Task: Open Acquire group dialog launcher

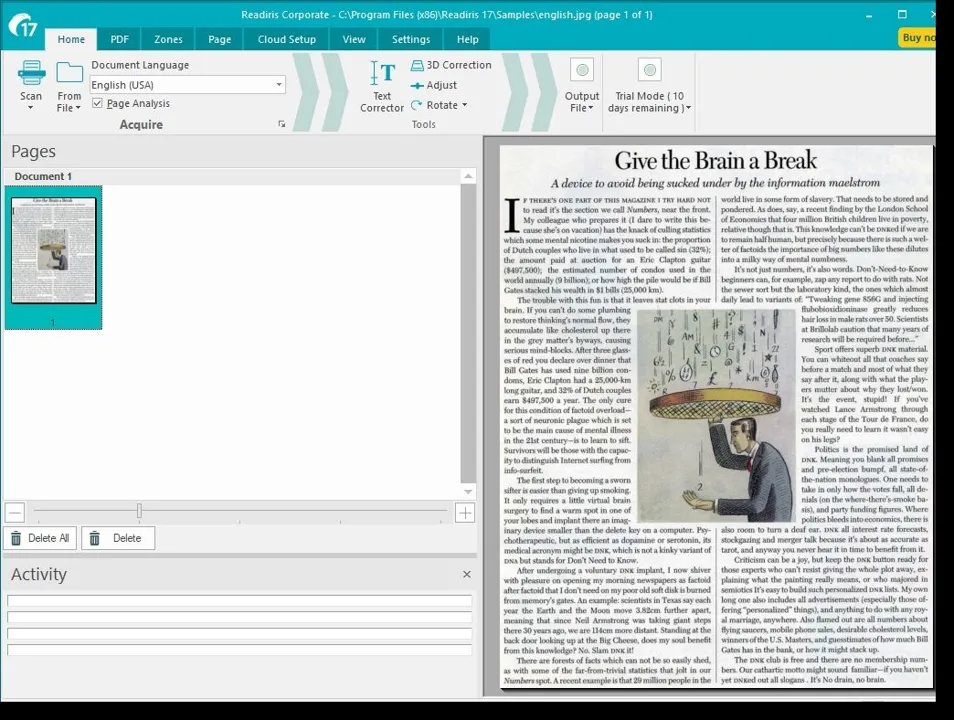Action: (282, 124)
